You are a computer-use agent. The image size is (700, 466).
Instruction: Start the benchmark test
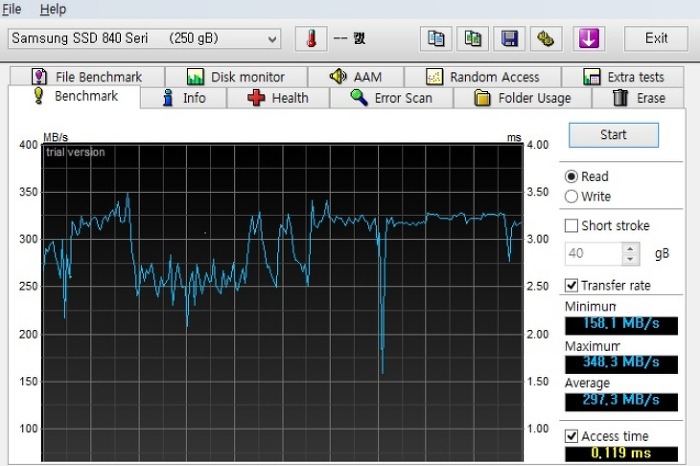click(x=613, y=135)
